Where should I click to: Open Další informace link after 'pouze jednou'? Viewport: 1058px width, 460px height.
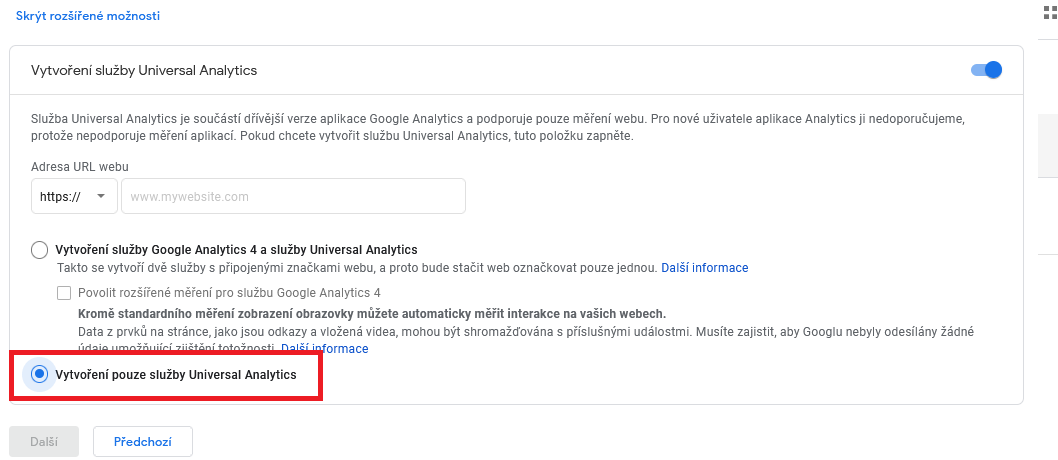(704, 268)
